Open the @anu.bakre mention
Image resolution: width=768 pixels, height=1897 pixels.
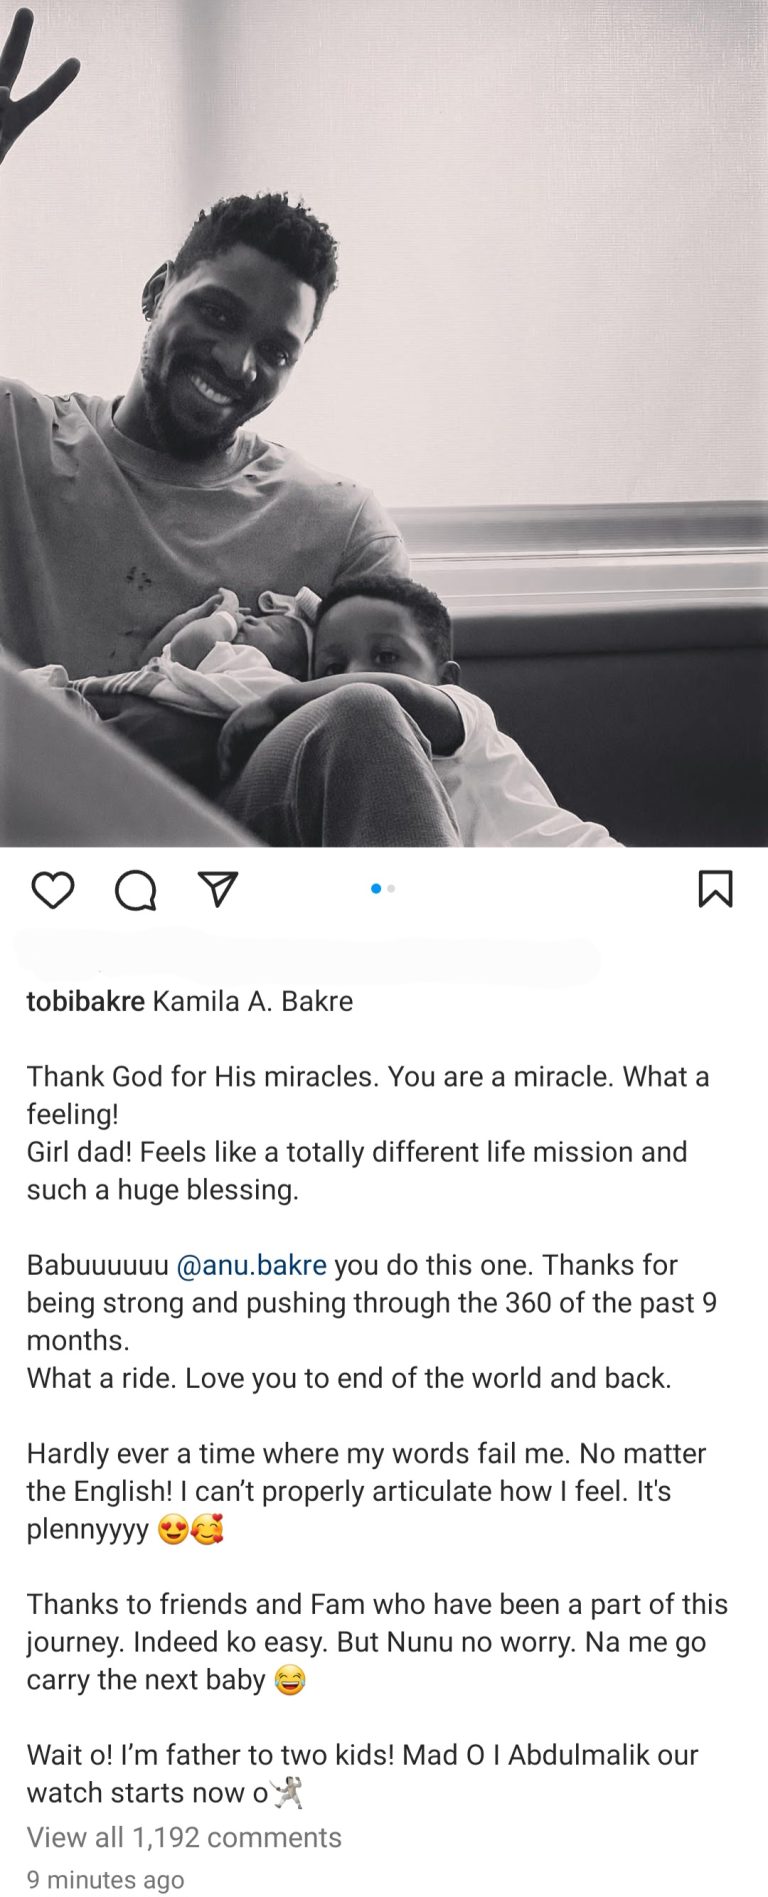(x=251, y=1265)
